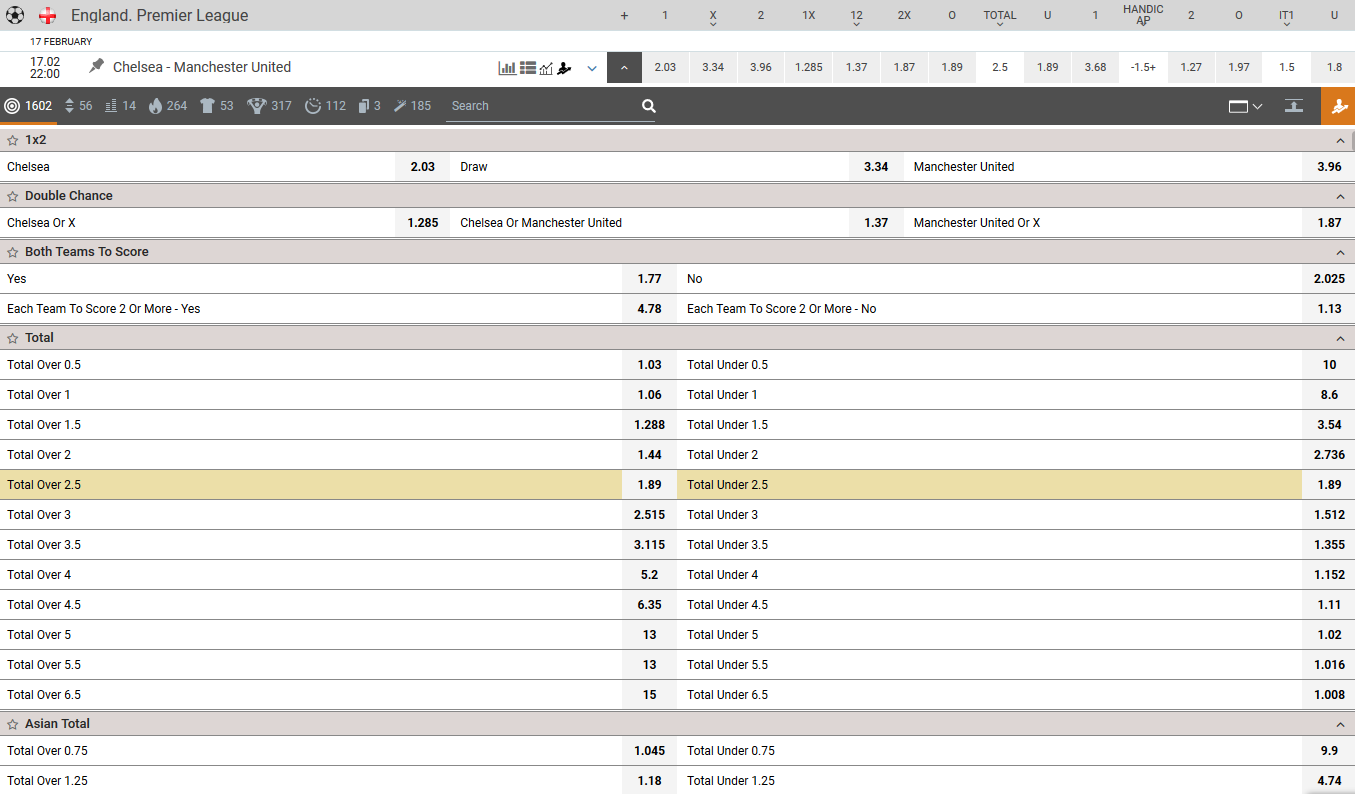Select the filter showing 317
Screen dimensions: 1355x794
click(x=270, y=105)
